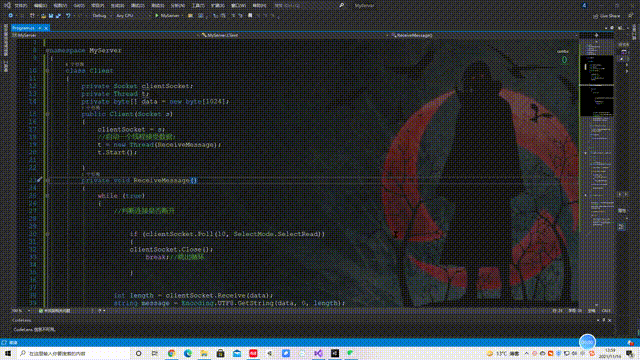This screenshot has height=360, width=640.
Task: Click the navigate backward toolbar icon
Action: click(11, 16)
